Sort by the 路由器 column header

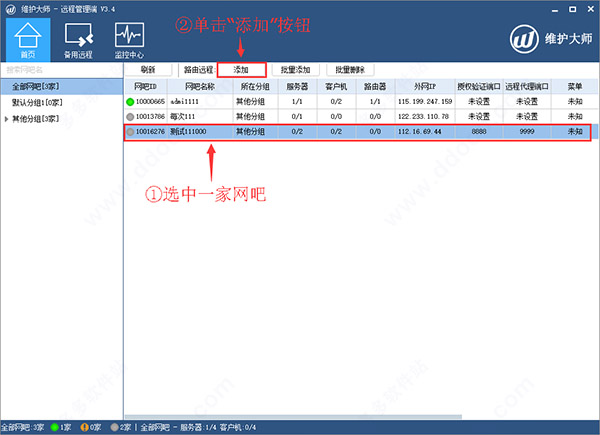point(375,86)
